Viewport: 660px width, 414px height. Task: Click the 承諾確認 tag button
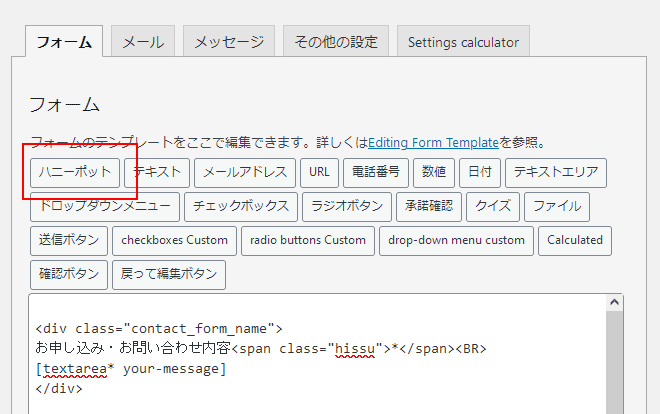[x=429, y=207]
